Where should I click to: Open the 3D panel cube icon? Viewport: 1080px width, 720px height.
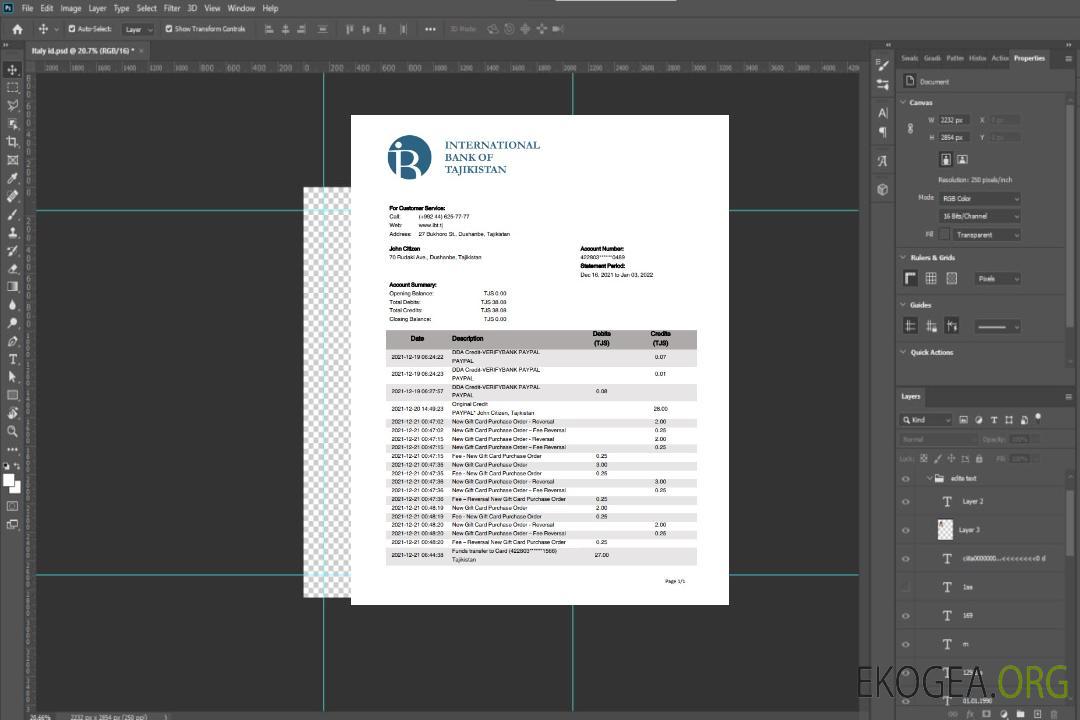(882, 189)
